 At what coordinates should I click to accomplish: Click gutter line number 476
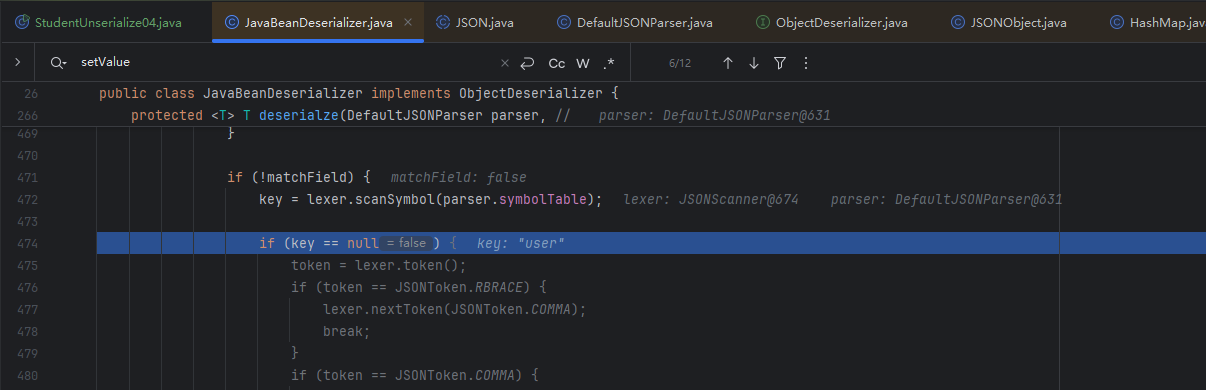pos(27,287)
